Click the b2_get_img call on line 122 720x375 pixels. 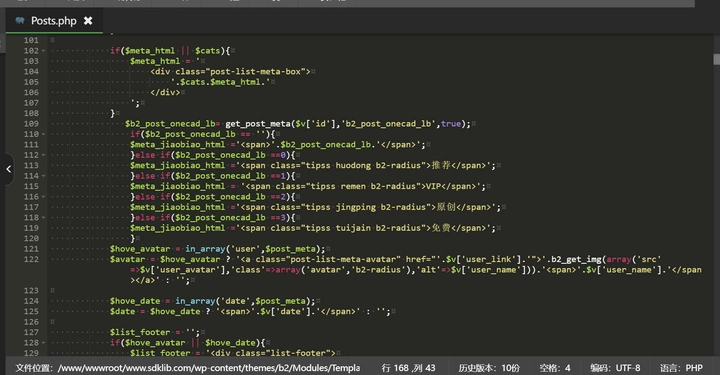coord(575,259)
